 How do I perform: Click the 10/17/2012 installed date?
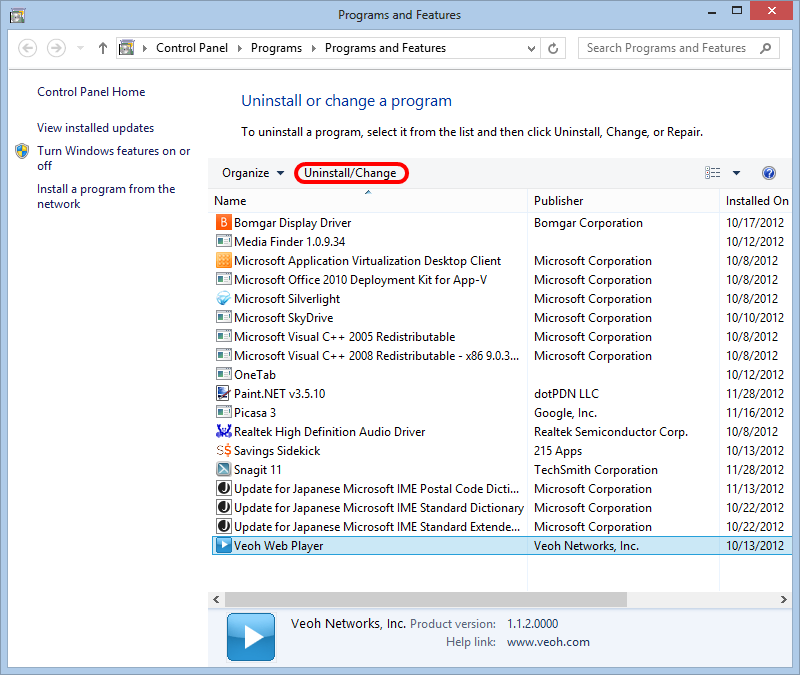point(755,222)
